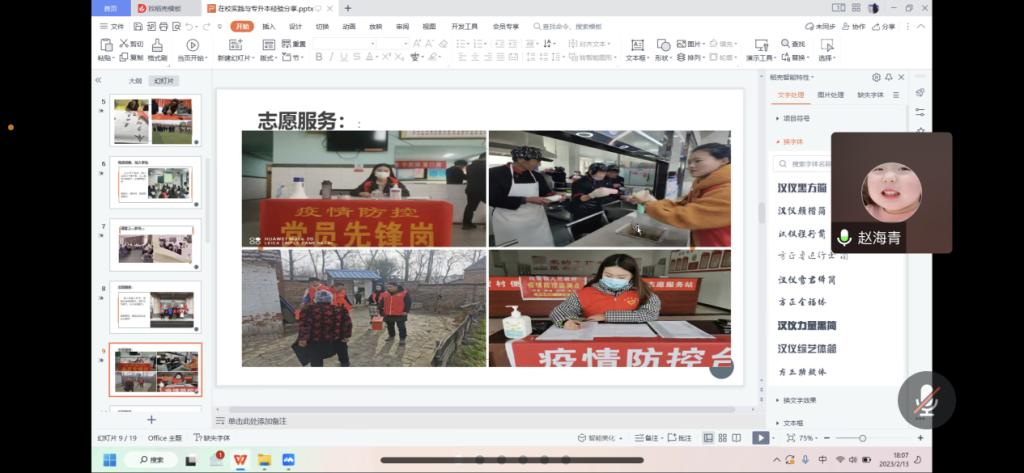Viewport: 1024px width, 473px height.
Task: Click the 分享 (Share) button
Action: tap(884, 27)
